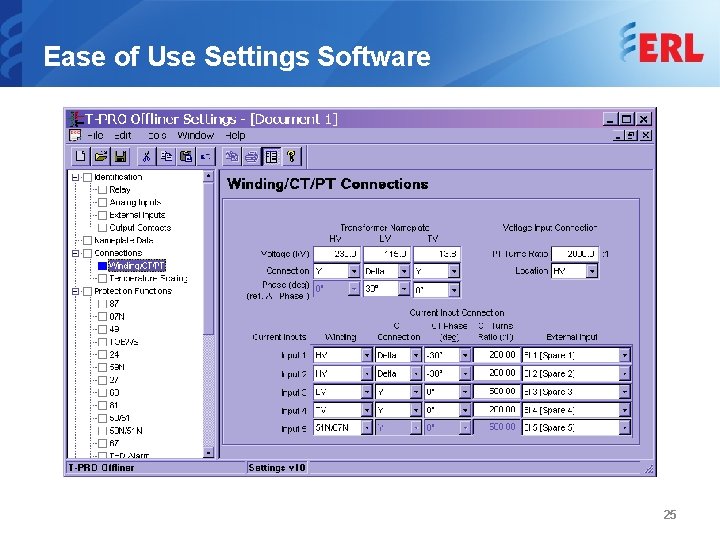Click the Copy toolbar icon
The image size is (720, 540).
(166, 157)
